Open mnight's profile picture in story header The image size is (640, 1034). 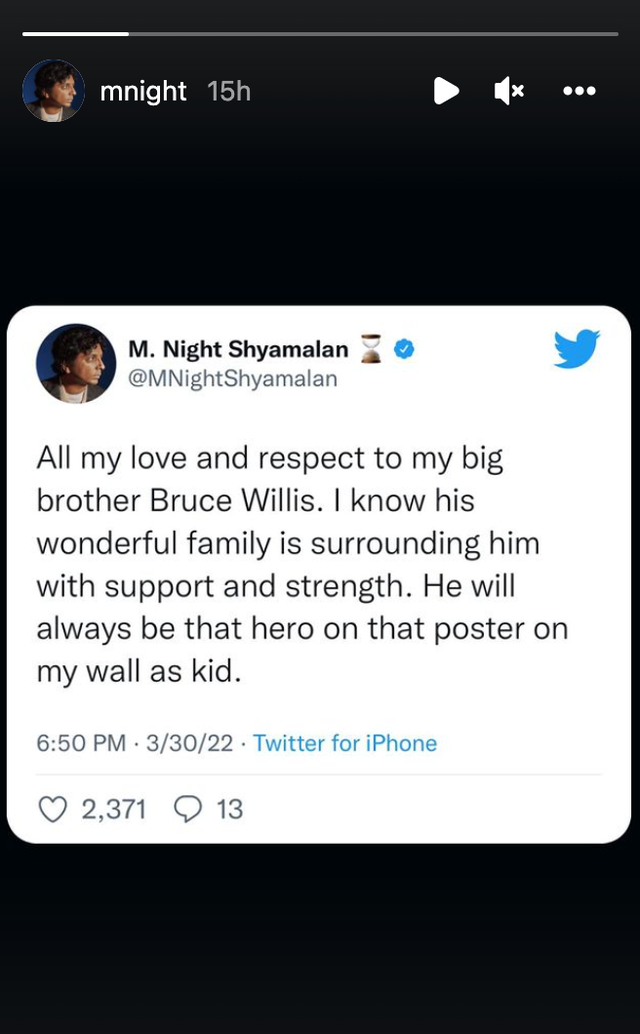(x=53, y=91)
